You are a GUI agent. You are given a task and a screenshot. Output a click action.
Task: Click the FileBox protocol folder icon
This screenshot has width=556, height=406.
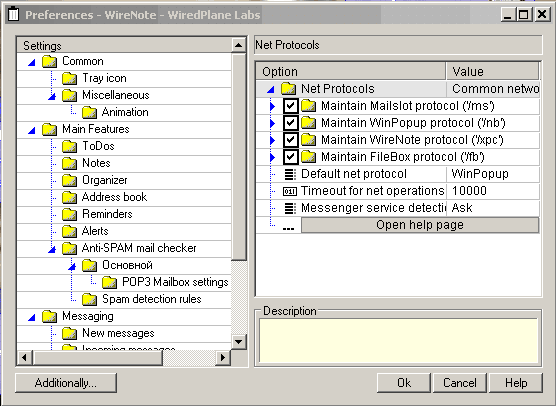308,157
